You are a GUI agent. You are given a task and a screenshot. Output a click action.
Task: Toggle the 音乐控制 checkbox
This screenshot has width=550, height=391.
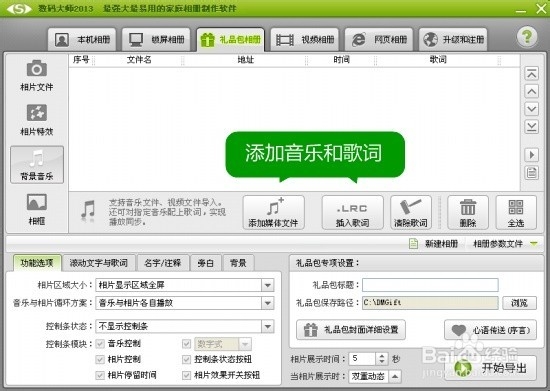[x=100, y=344]
